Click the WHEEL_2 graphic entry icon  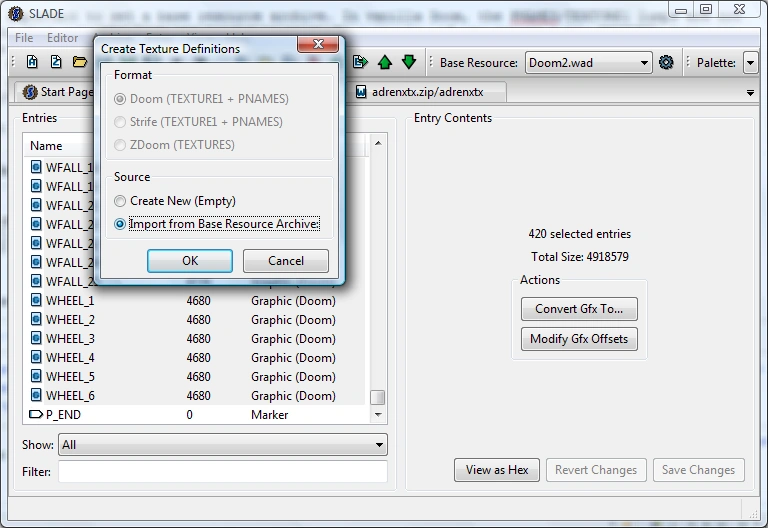point(36,319)
